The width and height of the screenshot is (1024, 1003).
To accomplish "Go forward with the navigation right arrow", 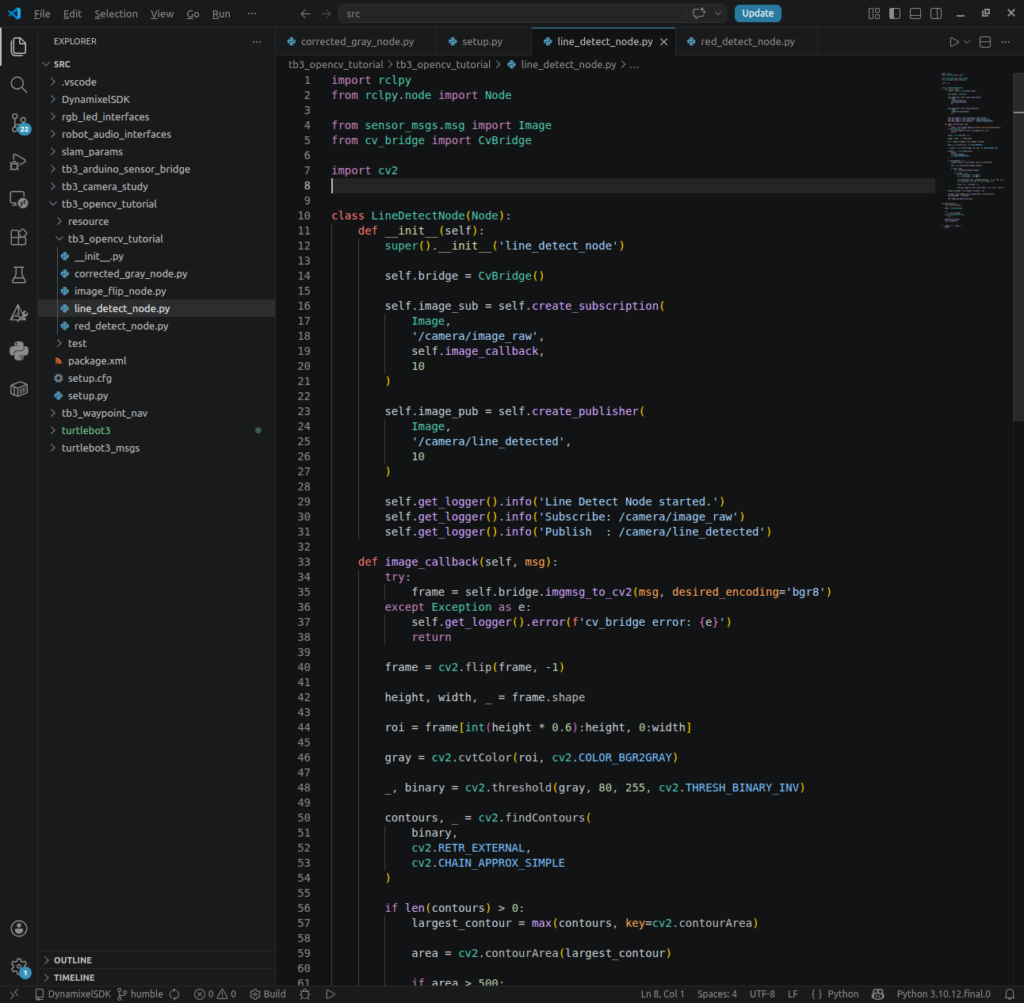I will click(x=325, y=14).
